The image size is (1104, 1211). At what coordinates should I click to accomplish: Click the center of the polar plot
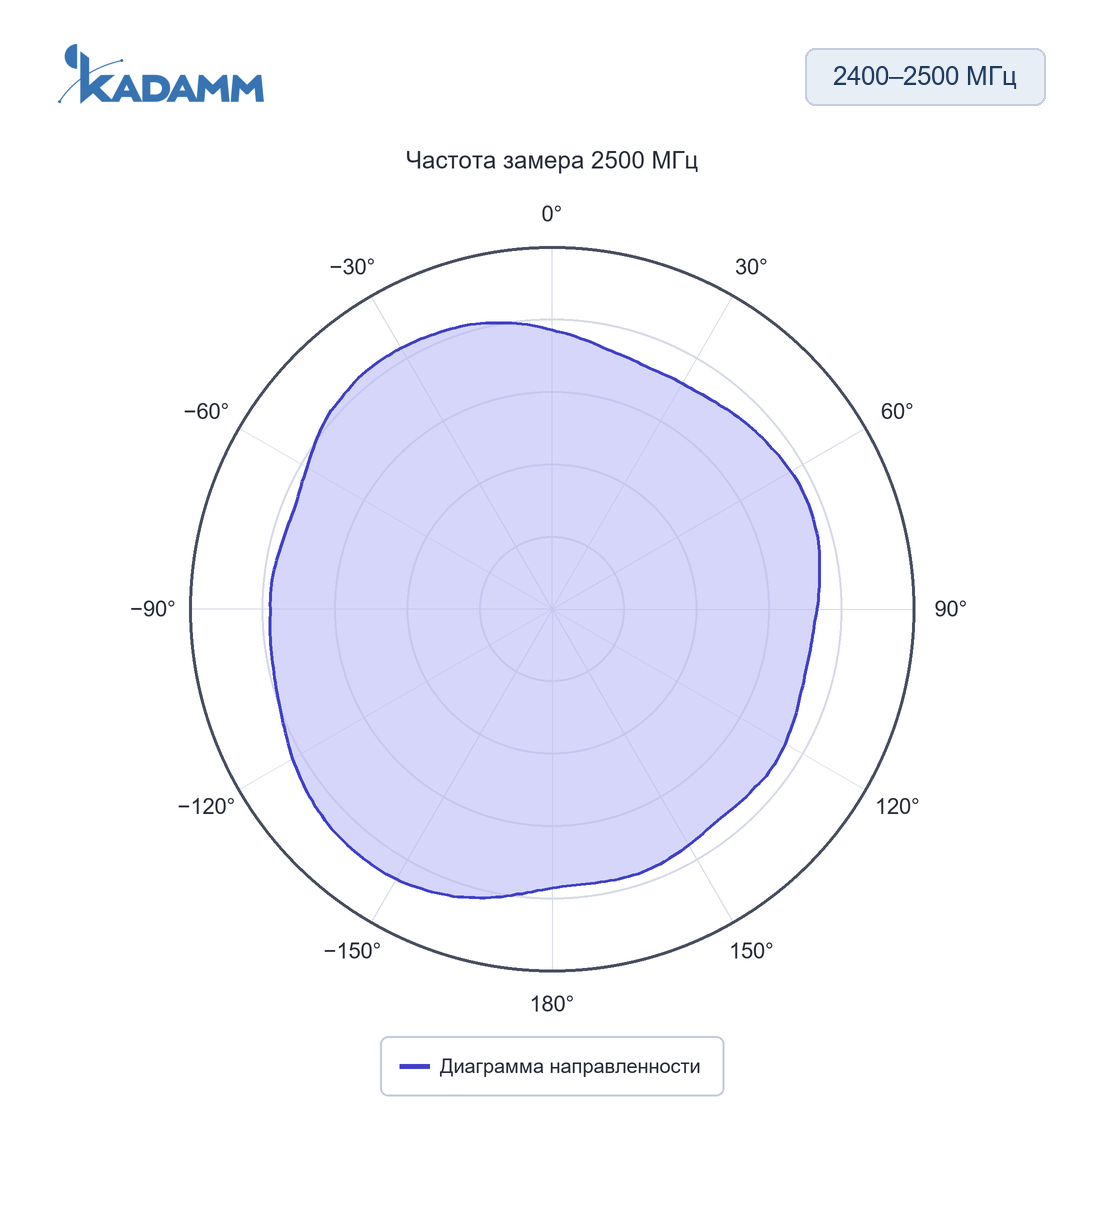tap(552, 609)
